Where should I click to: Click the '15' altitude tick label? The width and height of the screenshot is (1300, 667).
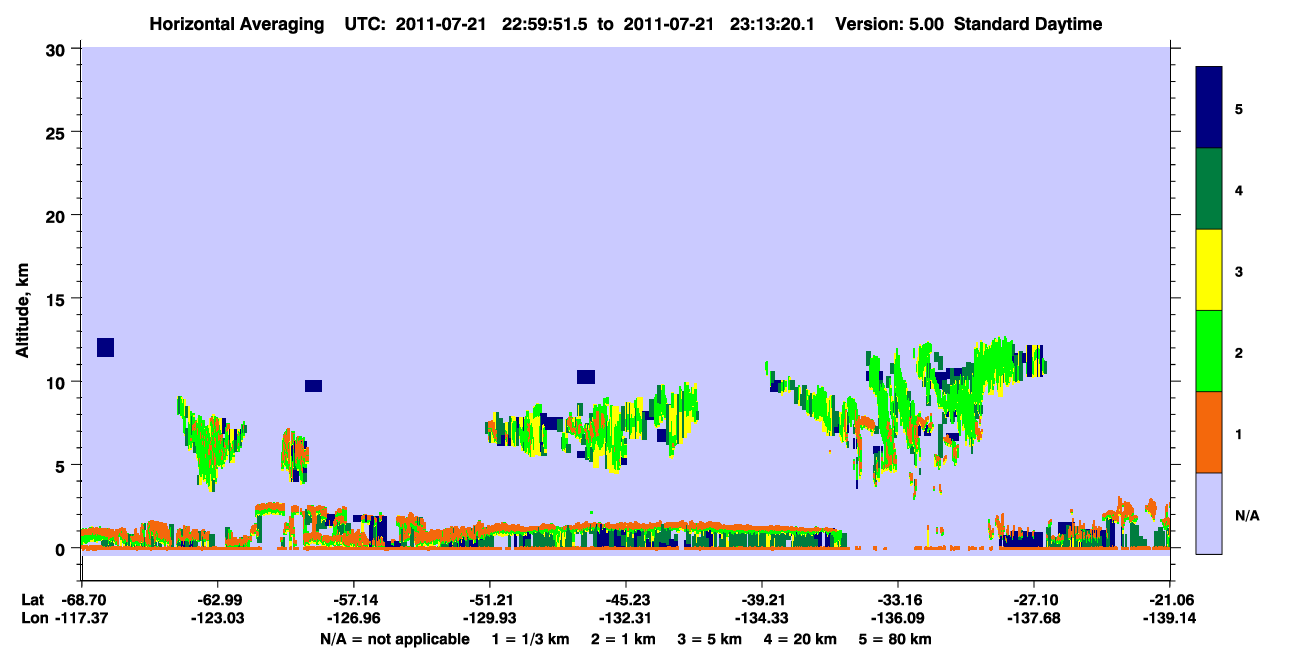coord(57,299)
